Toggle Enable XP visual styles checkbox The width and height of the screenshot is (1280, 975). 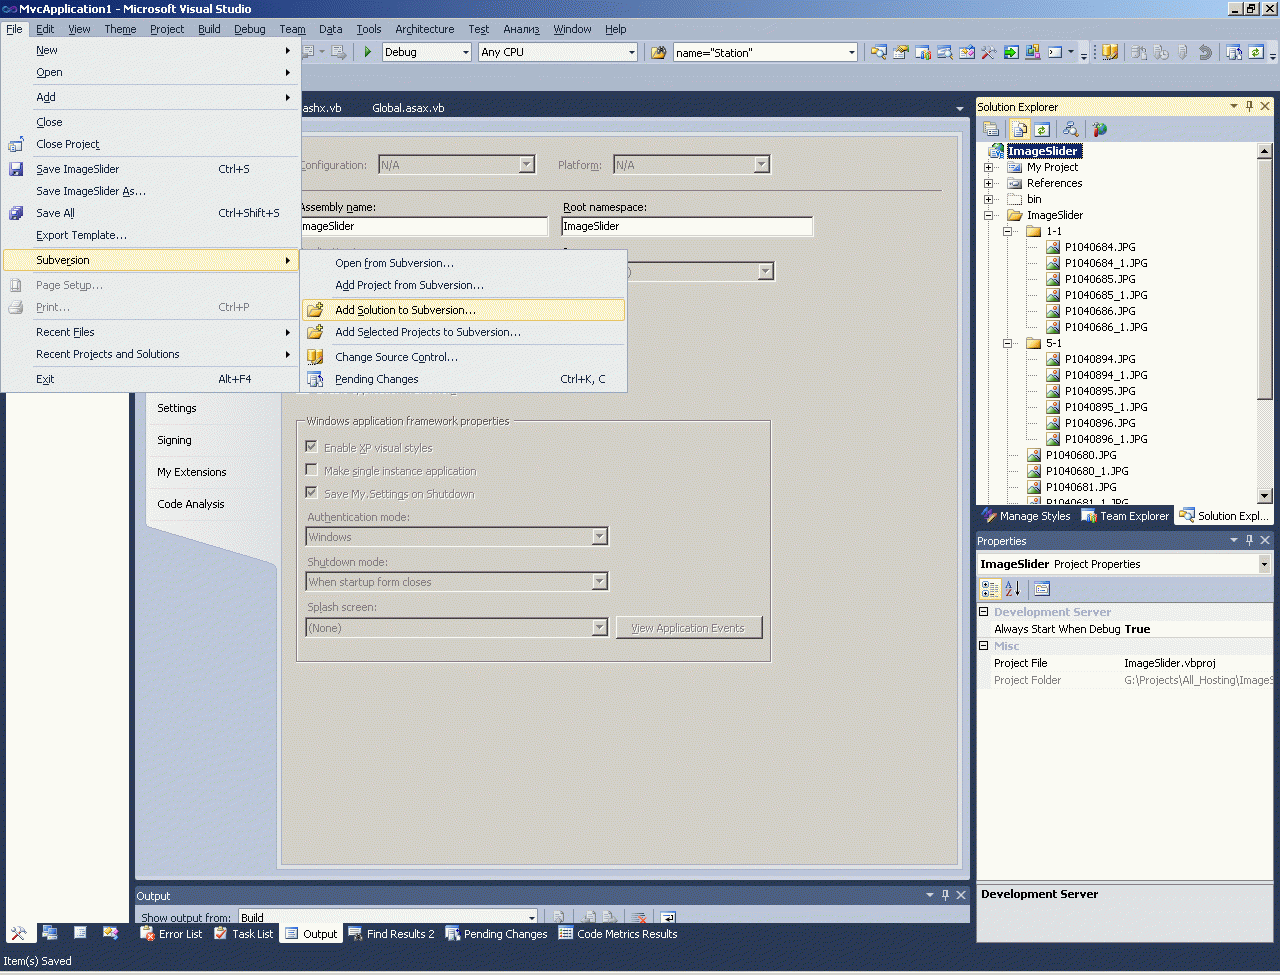coord(312,447)
